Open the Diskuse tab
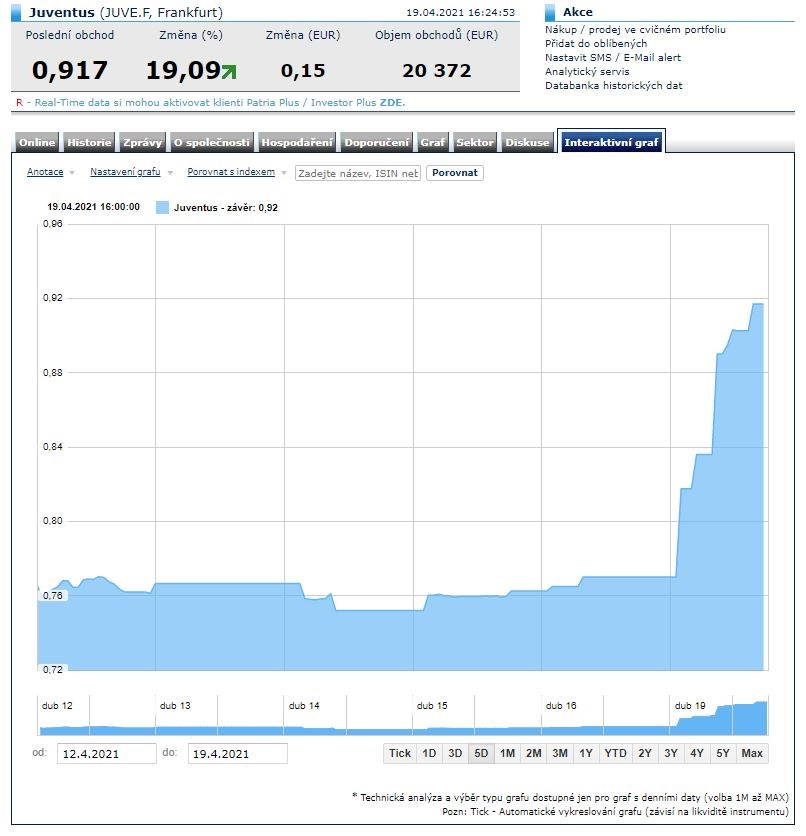This screenshot has height=836, width=806. (527, 143)
